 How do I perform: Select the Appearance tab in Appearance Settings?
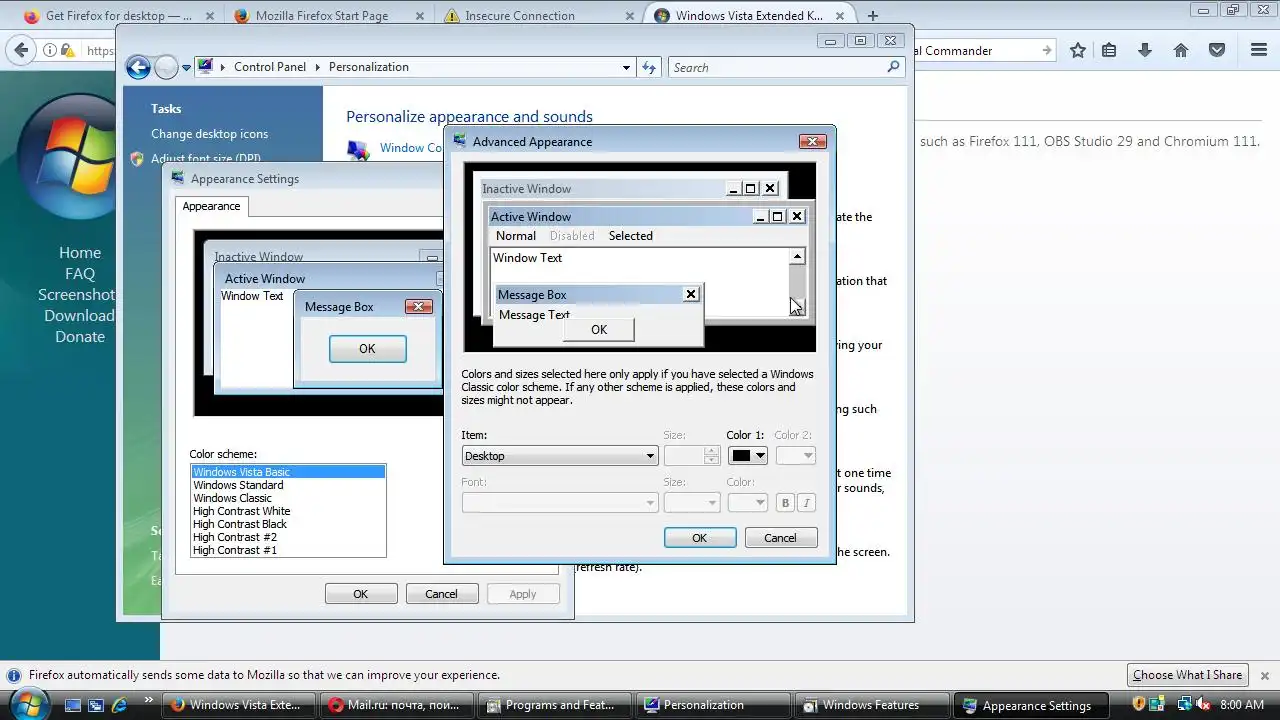point(211,206)
